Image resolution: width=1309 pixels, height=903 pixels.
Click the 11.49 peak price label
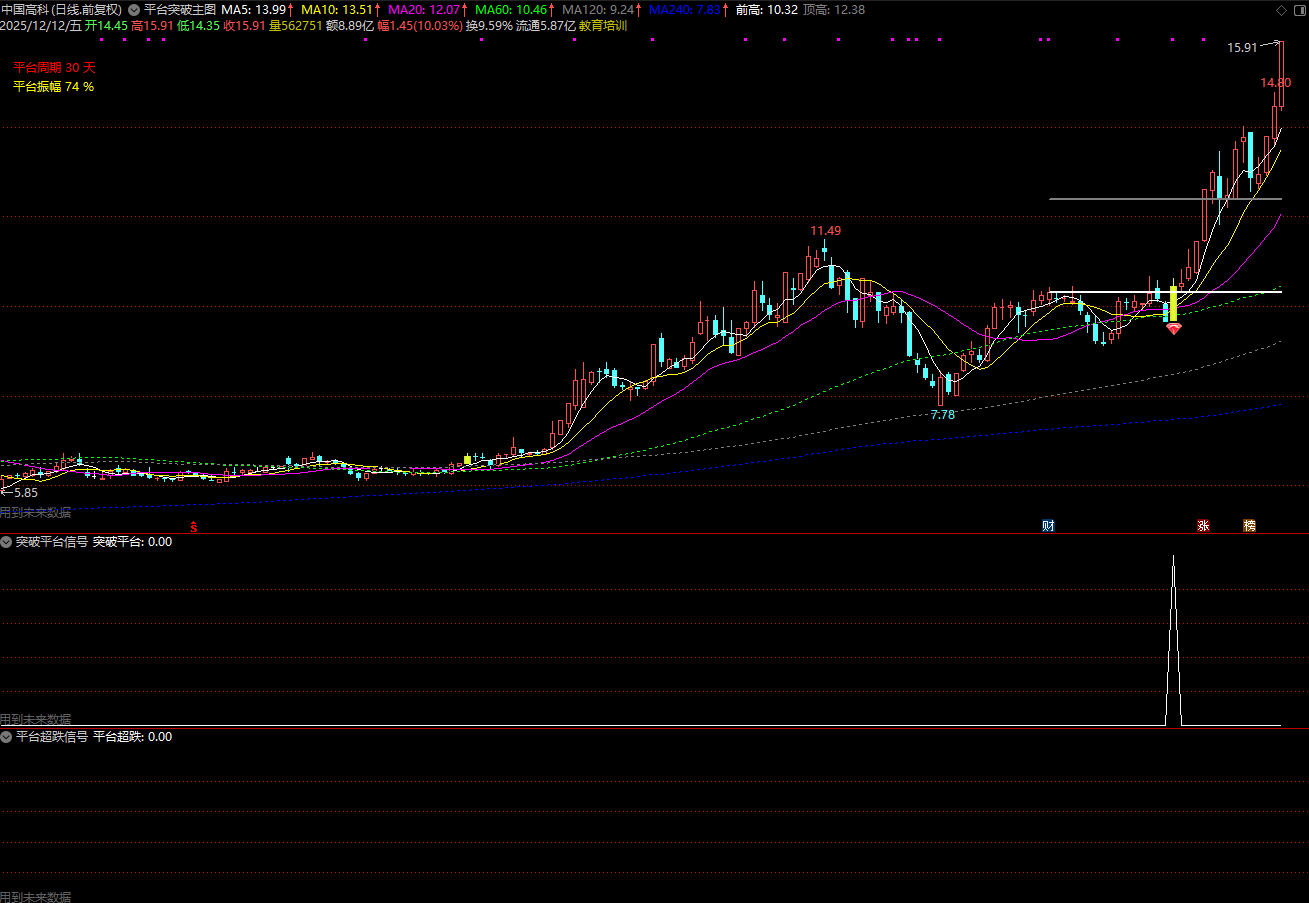pyautogui.click(x=825, y=231)
